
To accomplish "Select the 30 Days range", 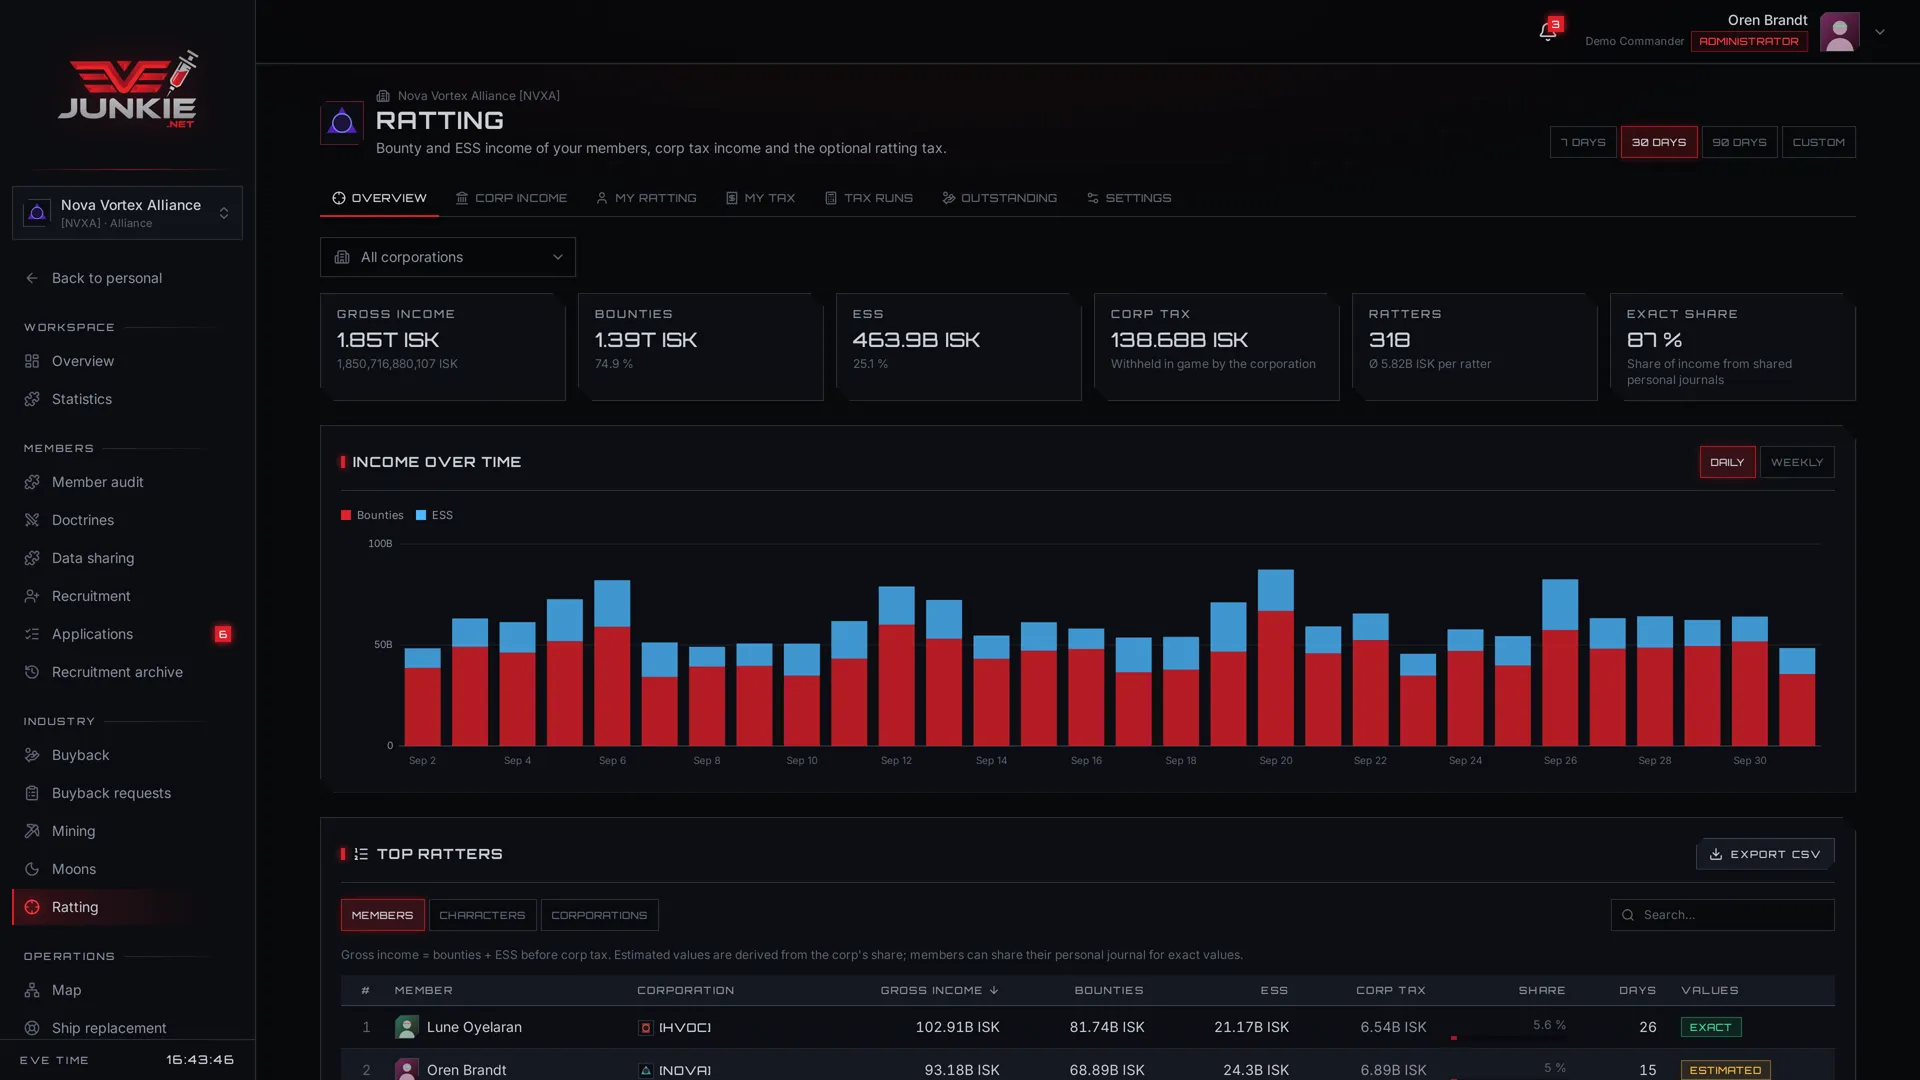I will (x=1659, y=142).
